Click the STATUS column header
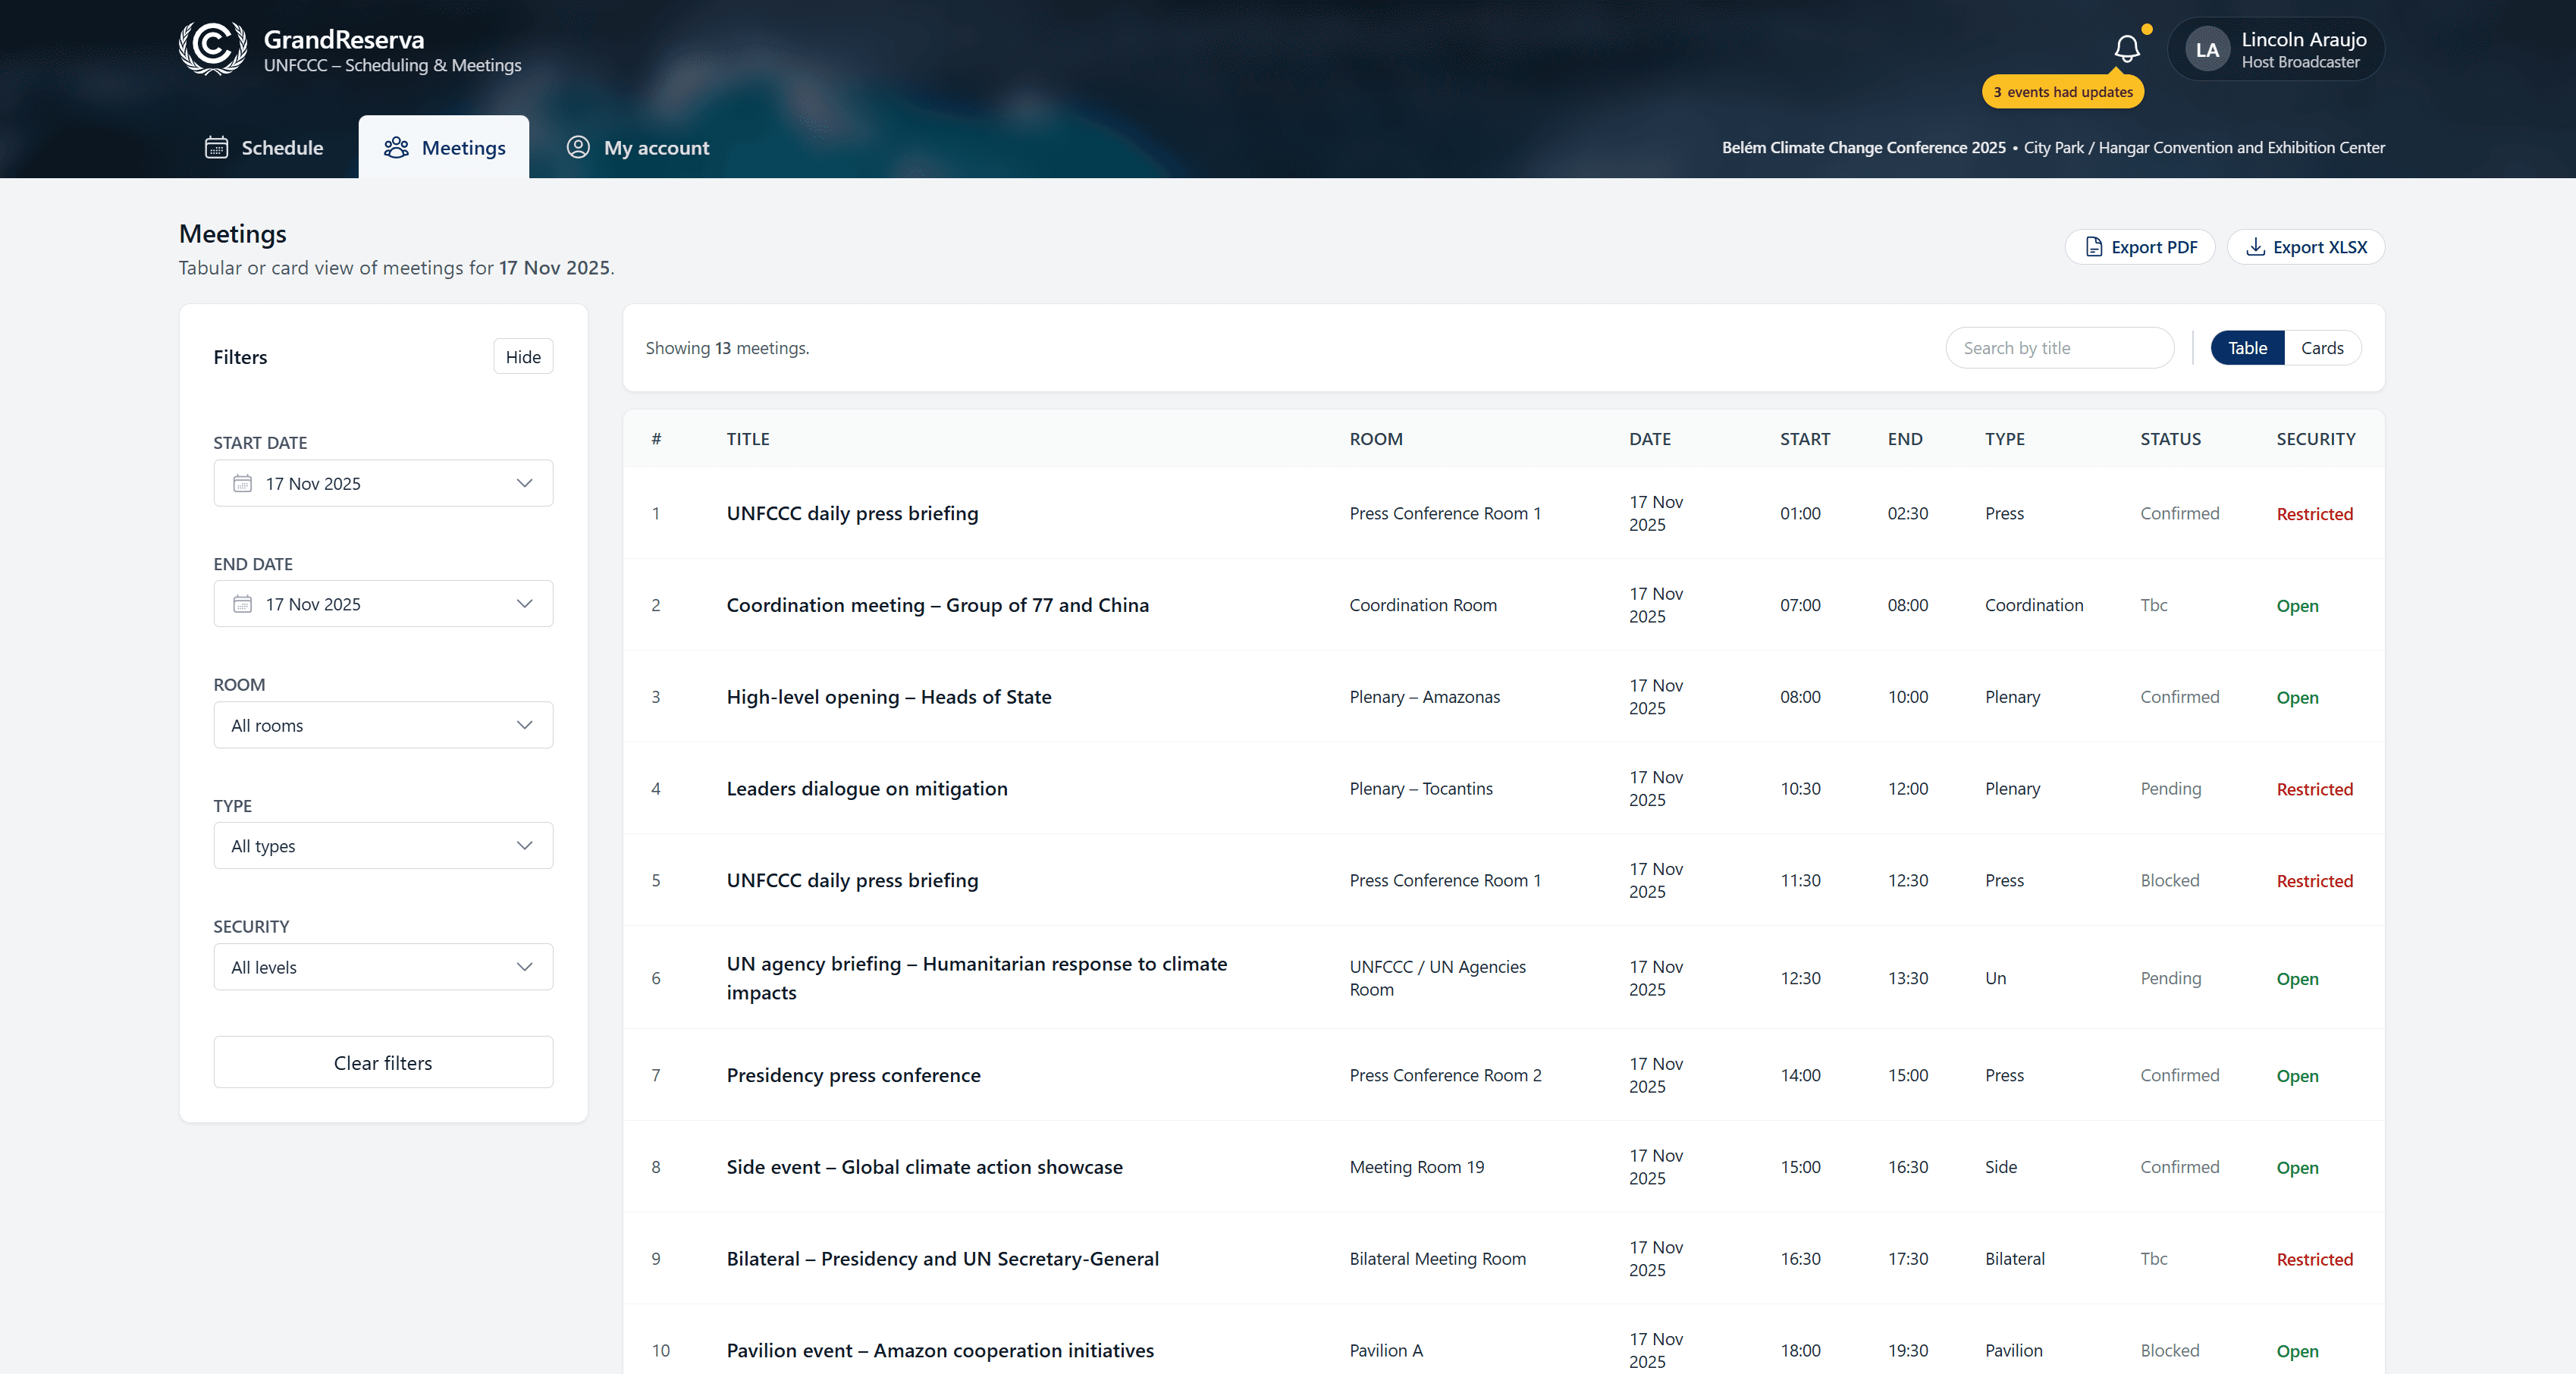The width and height of the screenshot is (2576, 1374). 2170,439
